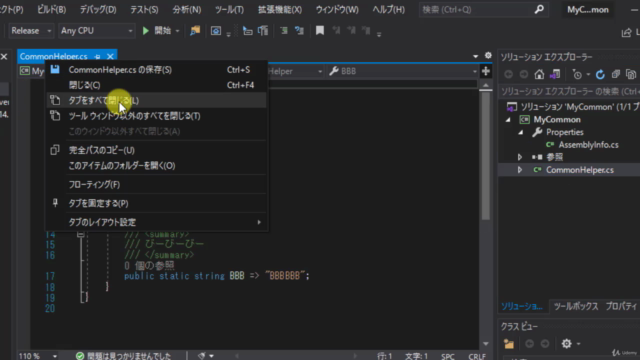Switch to the ツールボックス tab

pyautogui.click(x=576, y=306)
